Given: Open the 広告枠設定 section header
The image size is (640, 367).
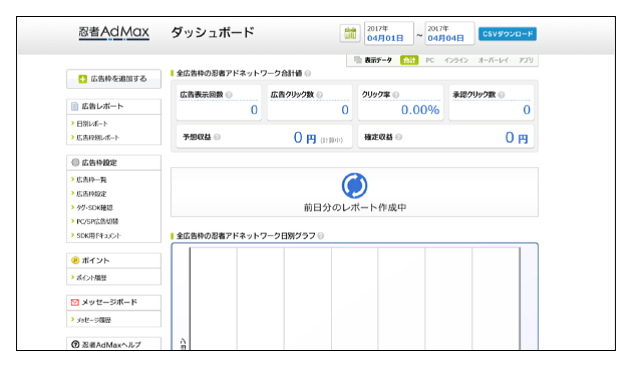Looking at the screenshot, I should click(x=113, y=162).
